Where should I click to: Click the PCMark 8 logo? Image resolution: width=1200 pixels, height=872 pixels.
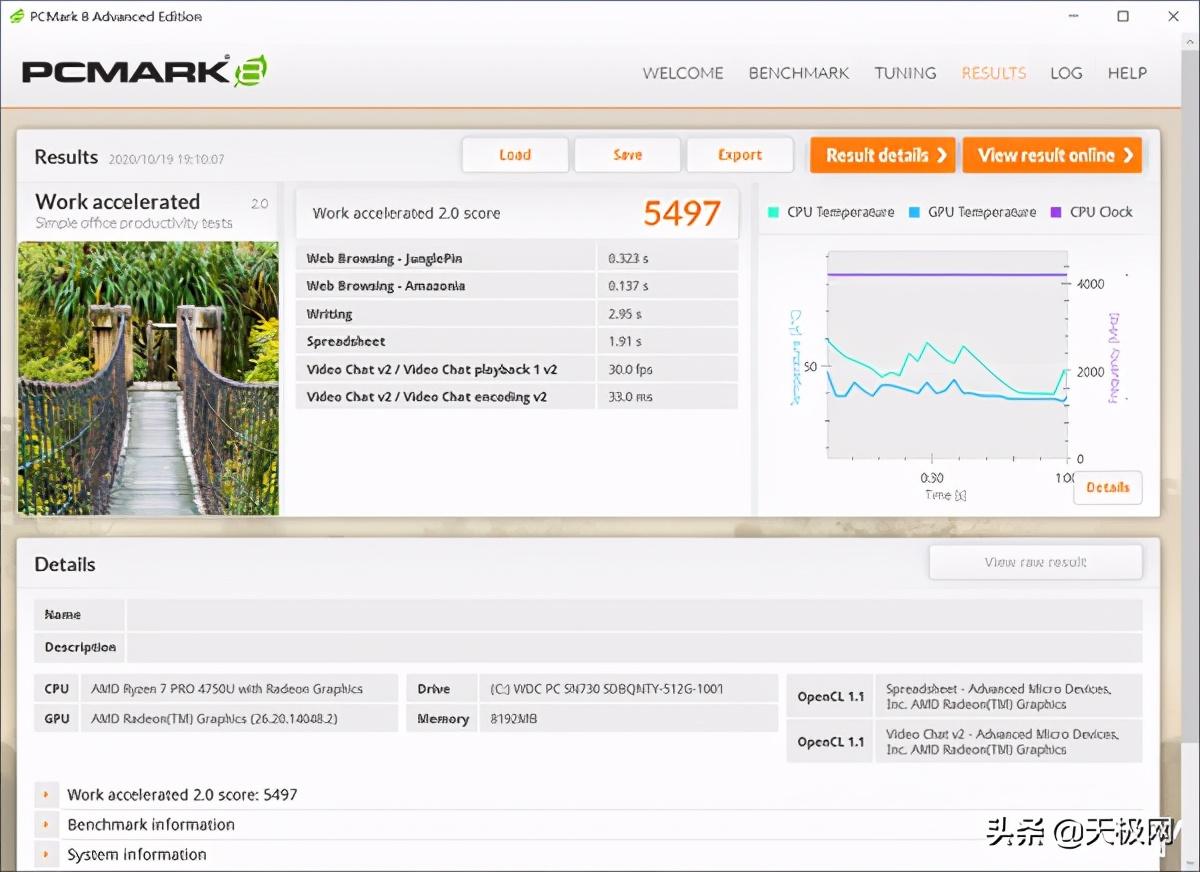tap(144, 71)
